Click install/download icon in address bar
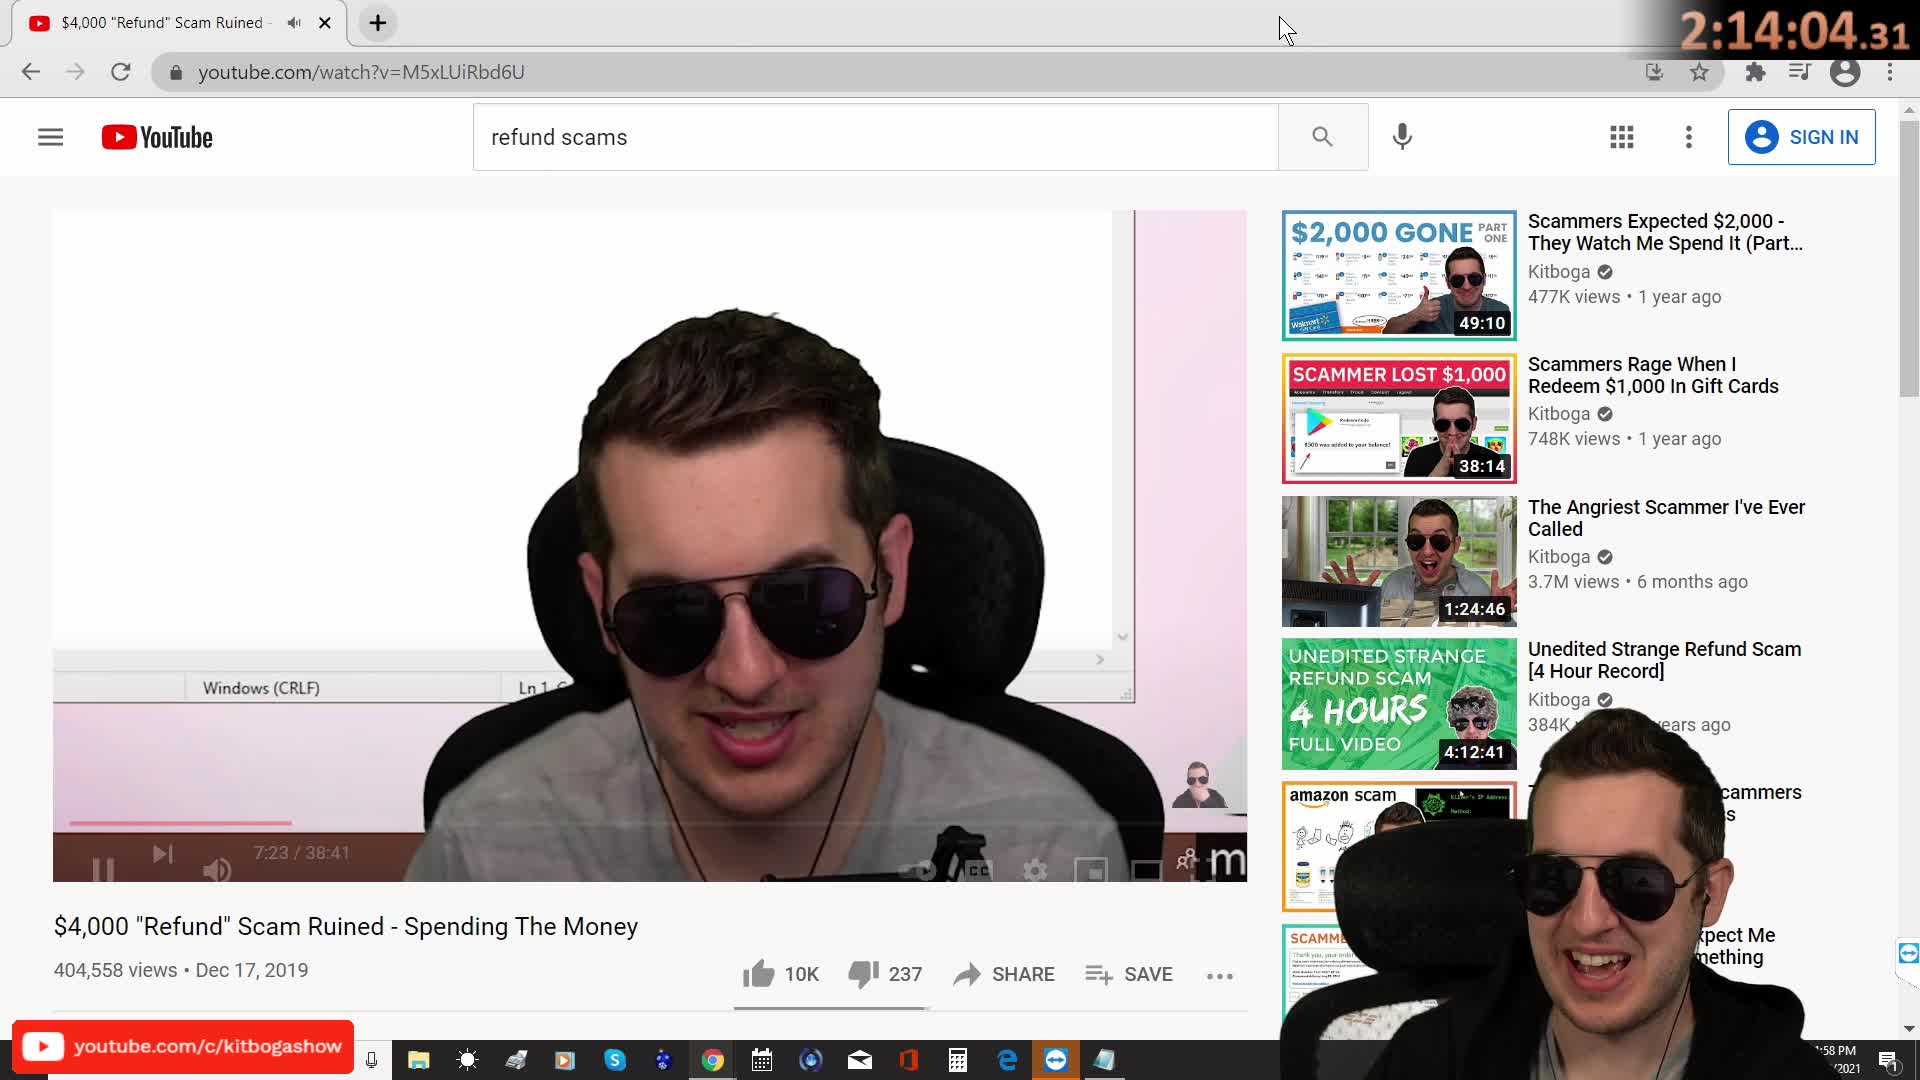 pos(1654,72)
